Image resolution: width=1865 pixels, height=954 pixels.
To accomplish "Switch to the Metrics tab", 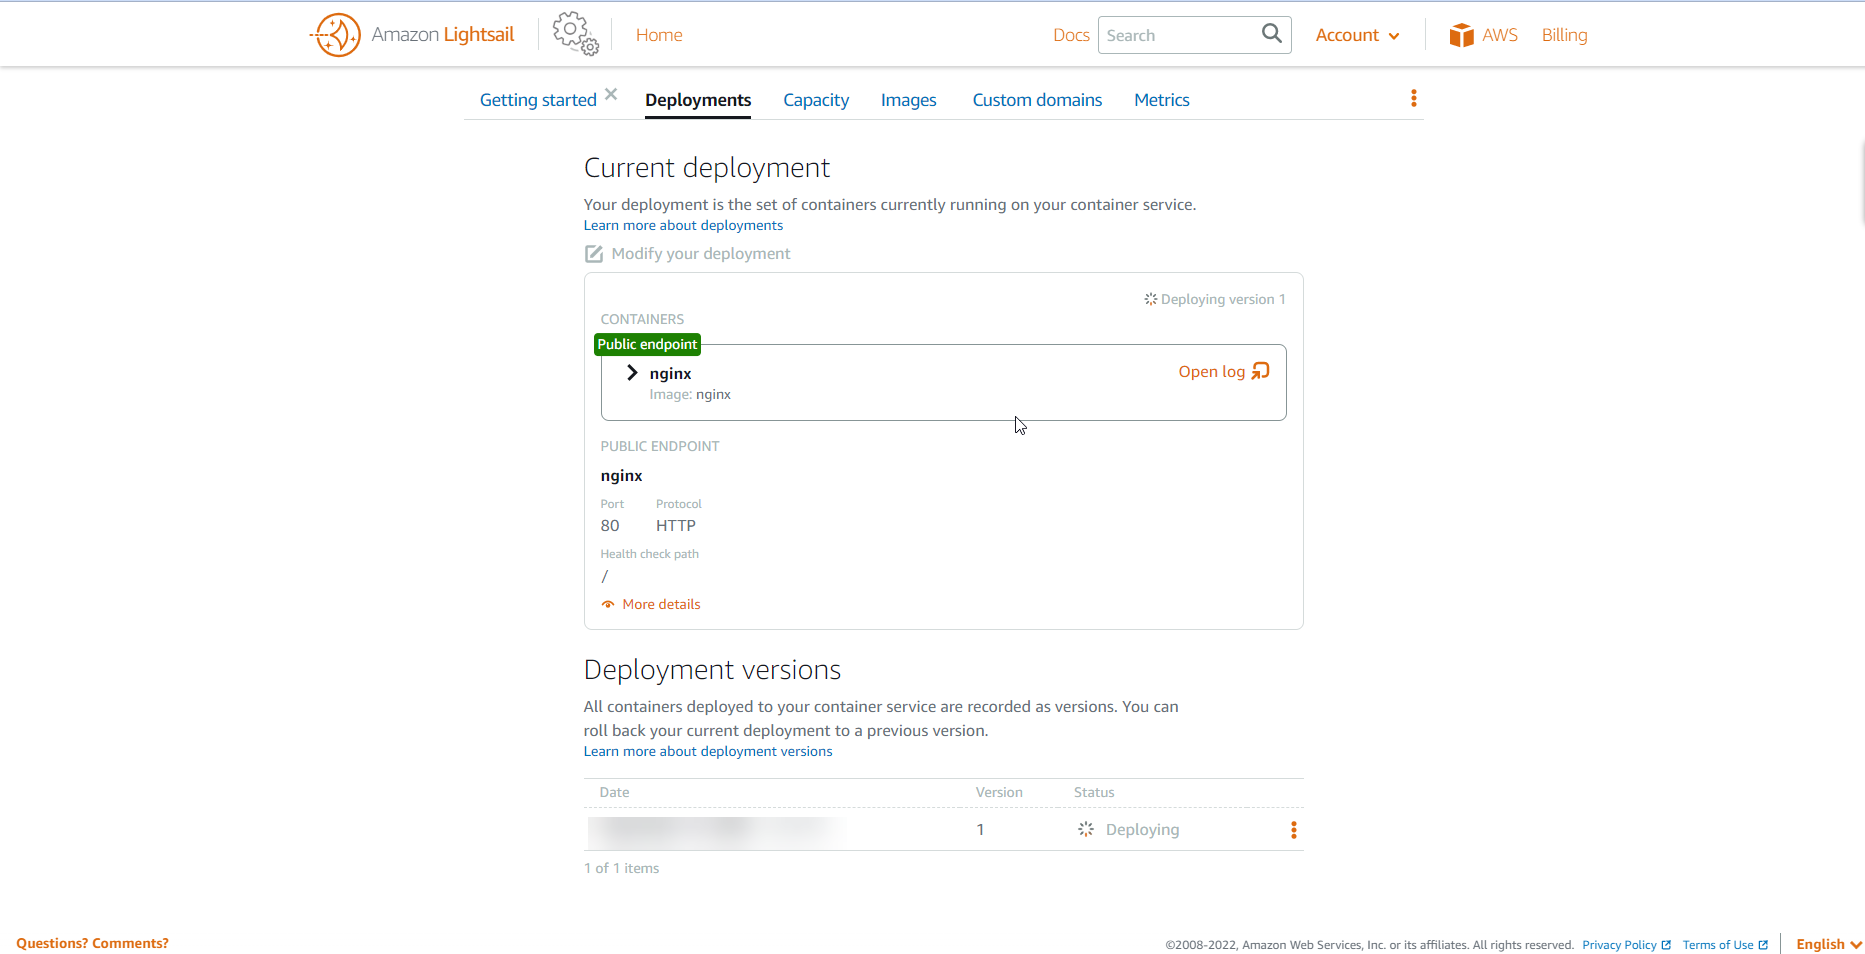I will click(1161, 100).
